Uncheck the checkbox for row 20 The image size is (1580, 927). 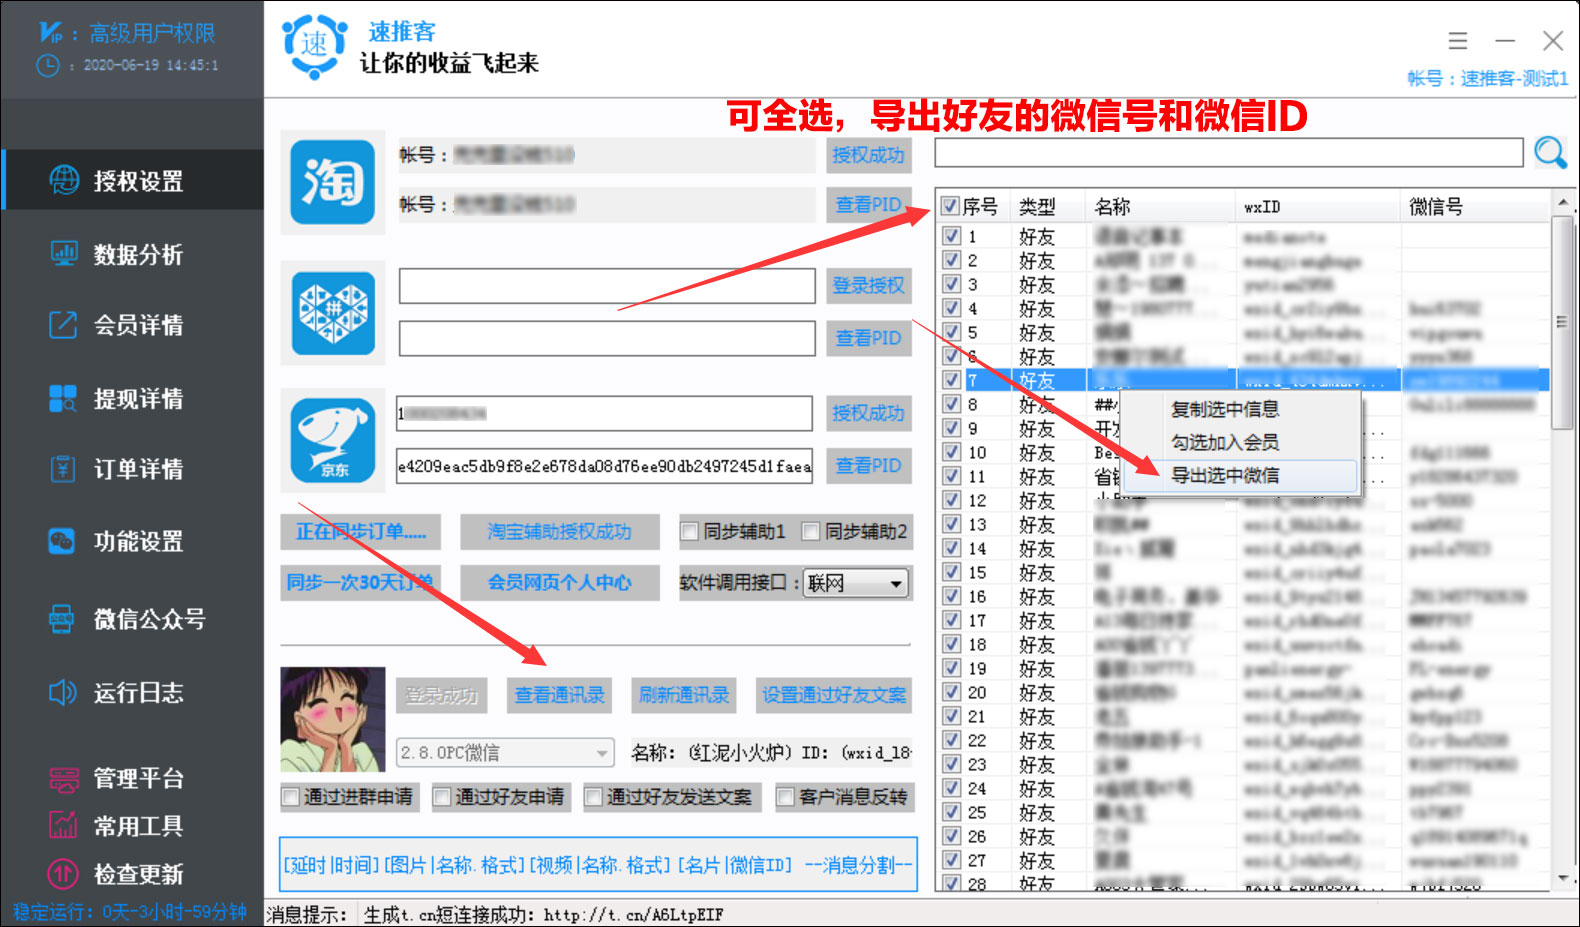coord(952,692)
